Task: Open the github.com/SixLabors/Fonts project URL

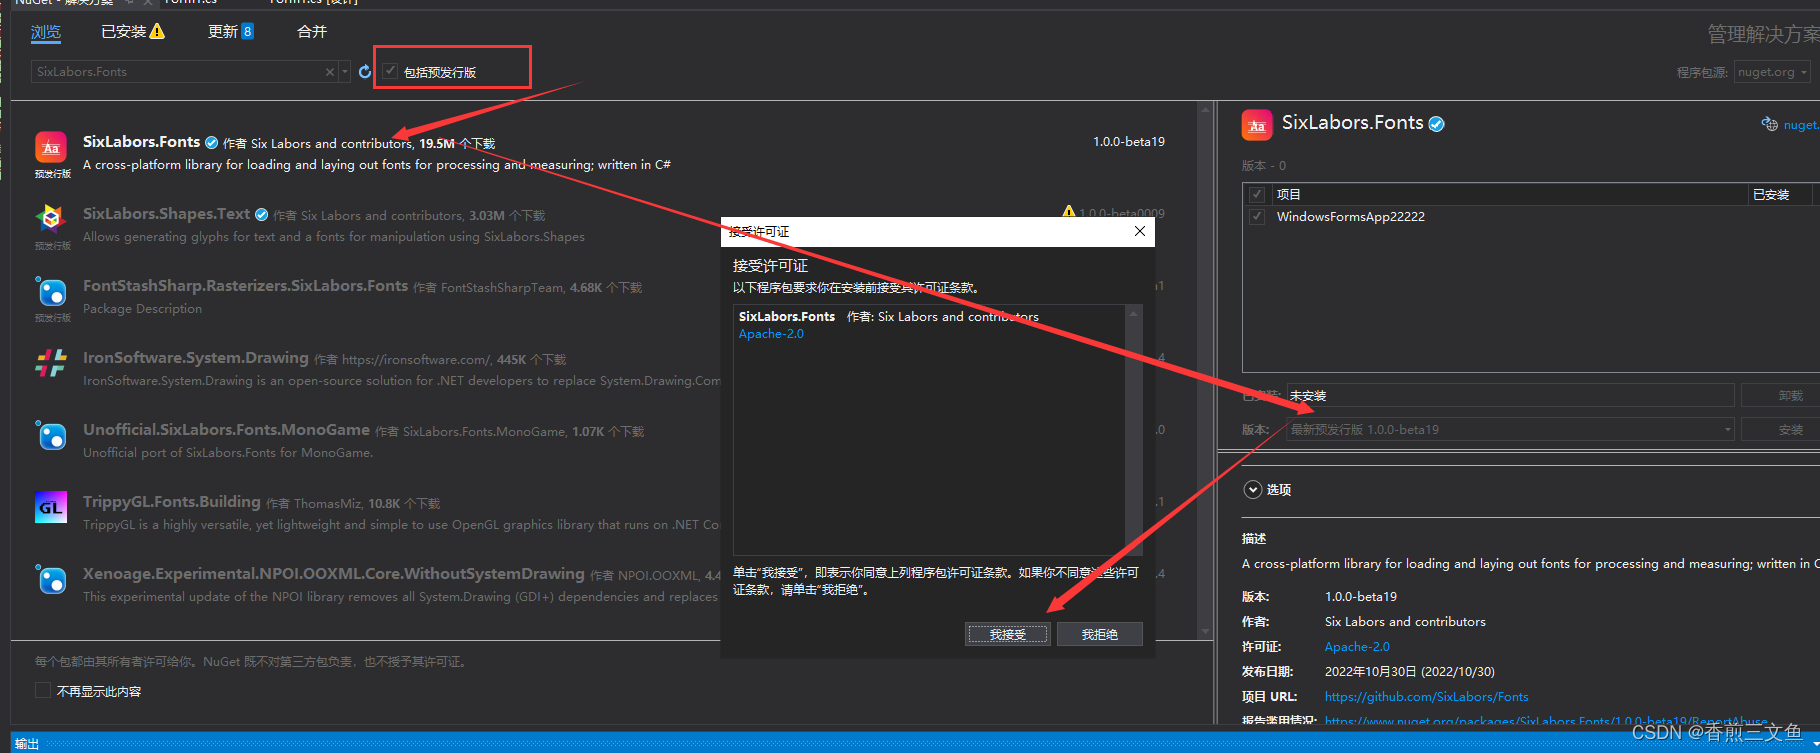Action: 1426,697
